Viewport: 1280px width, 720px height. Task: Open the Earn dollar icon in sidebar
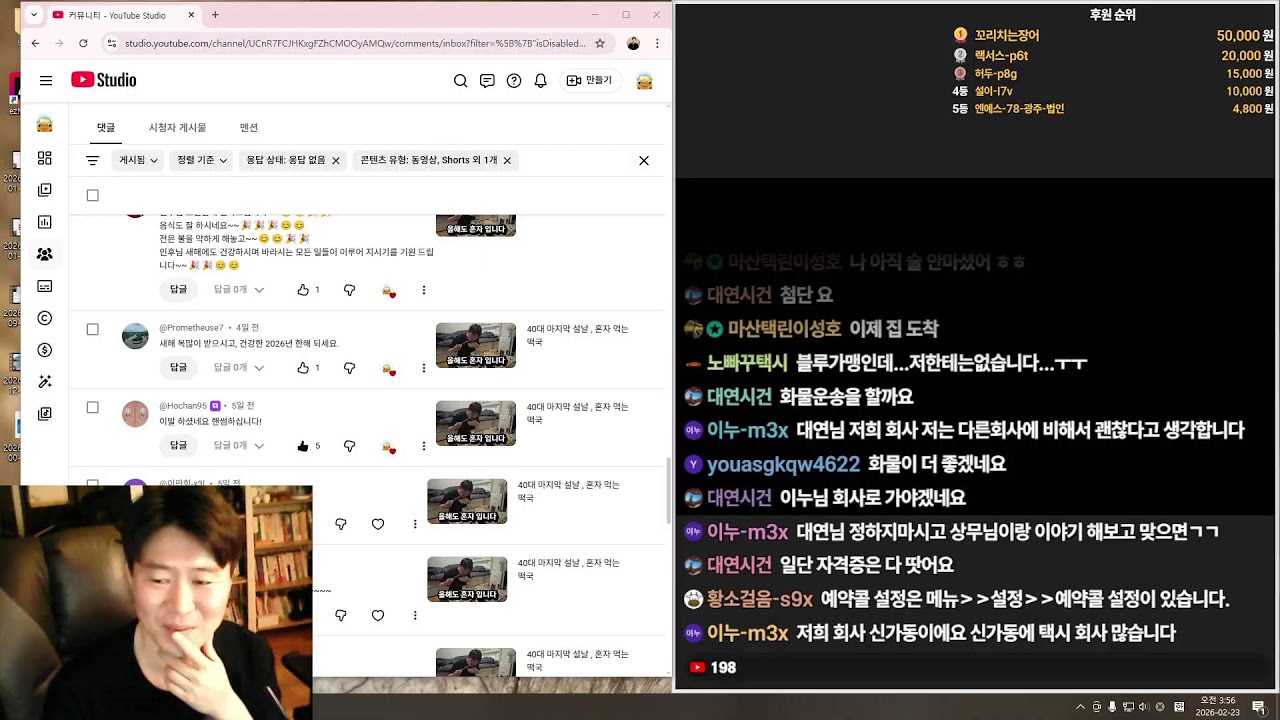point(44,350)
